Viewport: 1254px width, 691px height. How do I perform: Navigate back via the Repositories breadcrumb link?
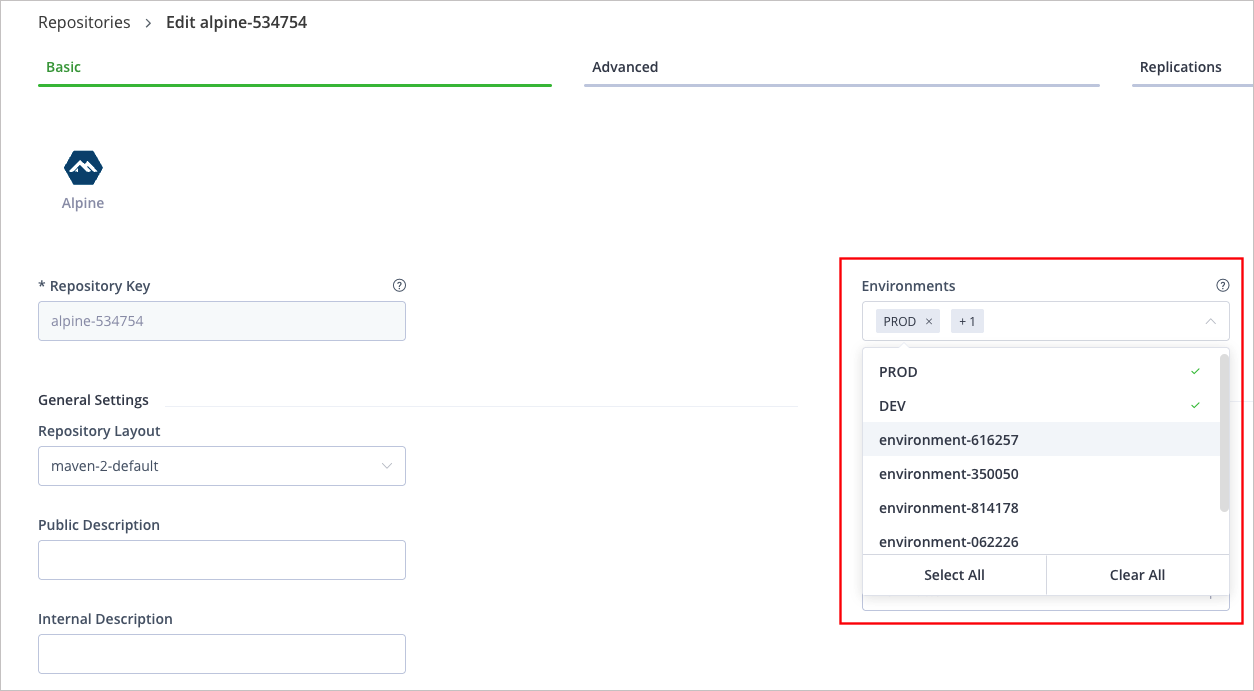(x=84, y=21)
